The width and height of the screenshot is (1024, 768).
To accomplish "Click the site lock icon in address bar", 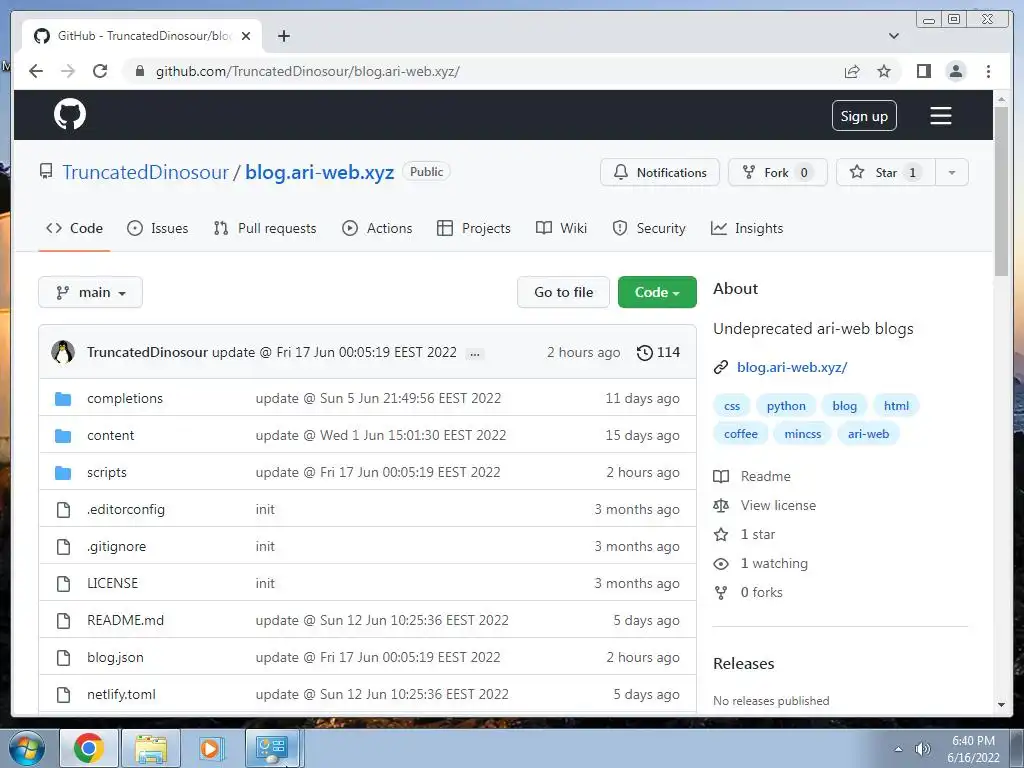I will [x=139, y=71].
